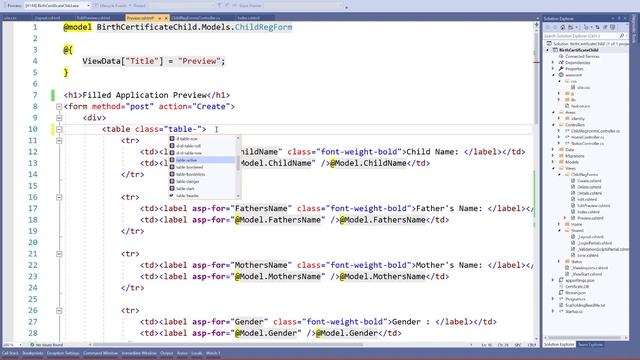The image size is (640, 360).
Task: Switch to the Team Explorer panel tab
Action: [x=590, y=345]
